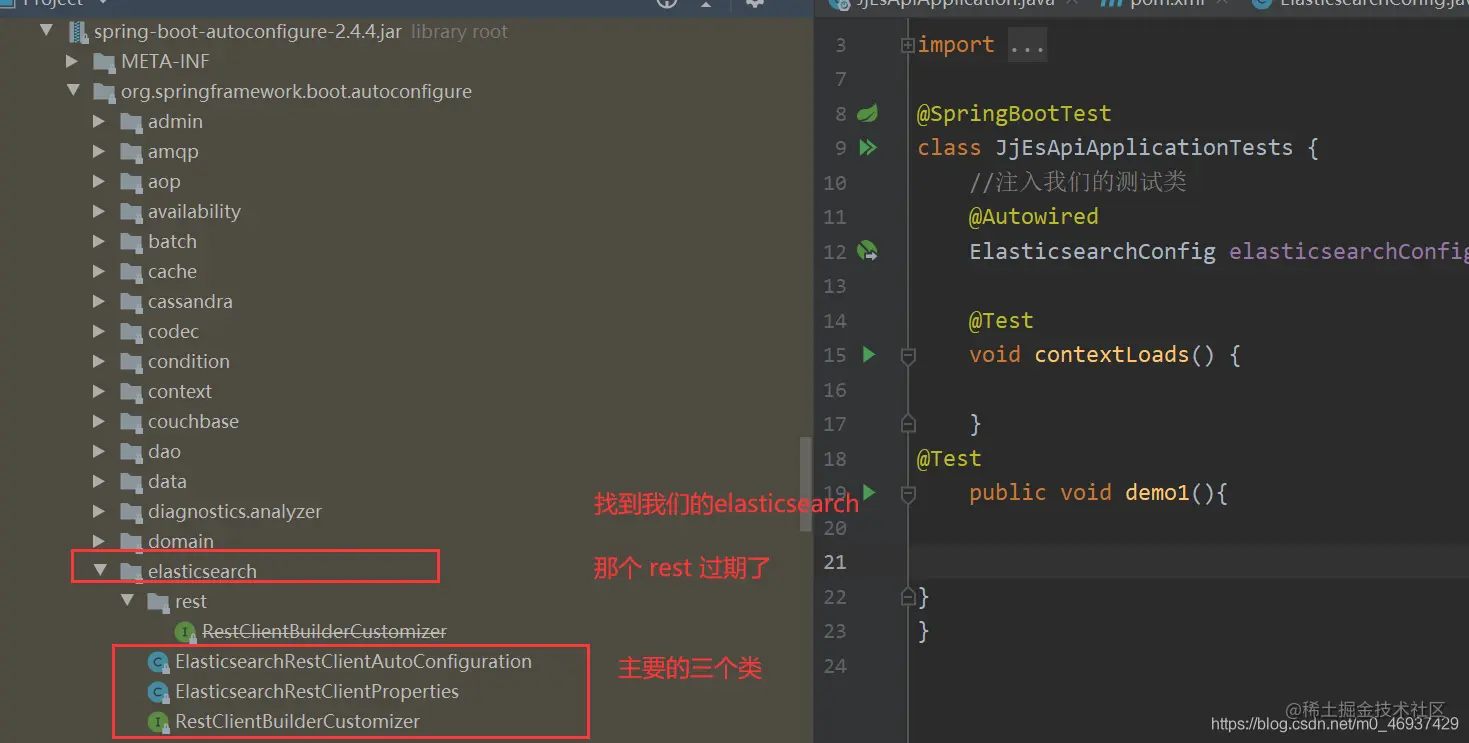Click the ElasticsearchConfig type in line 12
Image resolution: width=1469 pixels, height=743 pixels.
click(1092, 251)
